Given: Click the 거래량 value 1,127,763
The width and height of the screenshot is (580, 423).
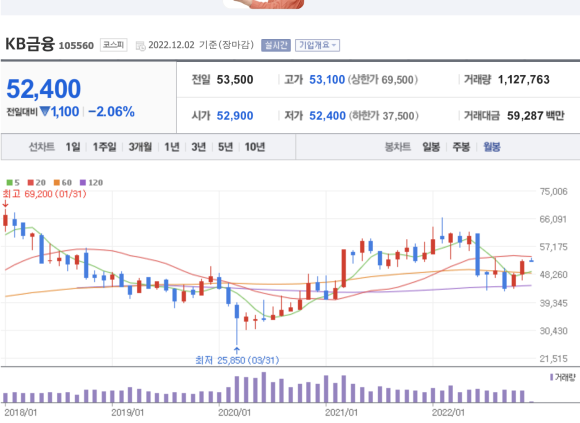Looking at the screenshot, I should (524, 79).
